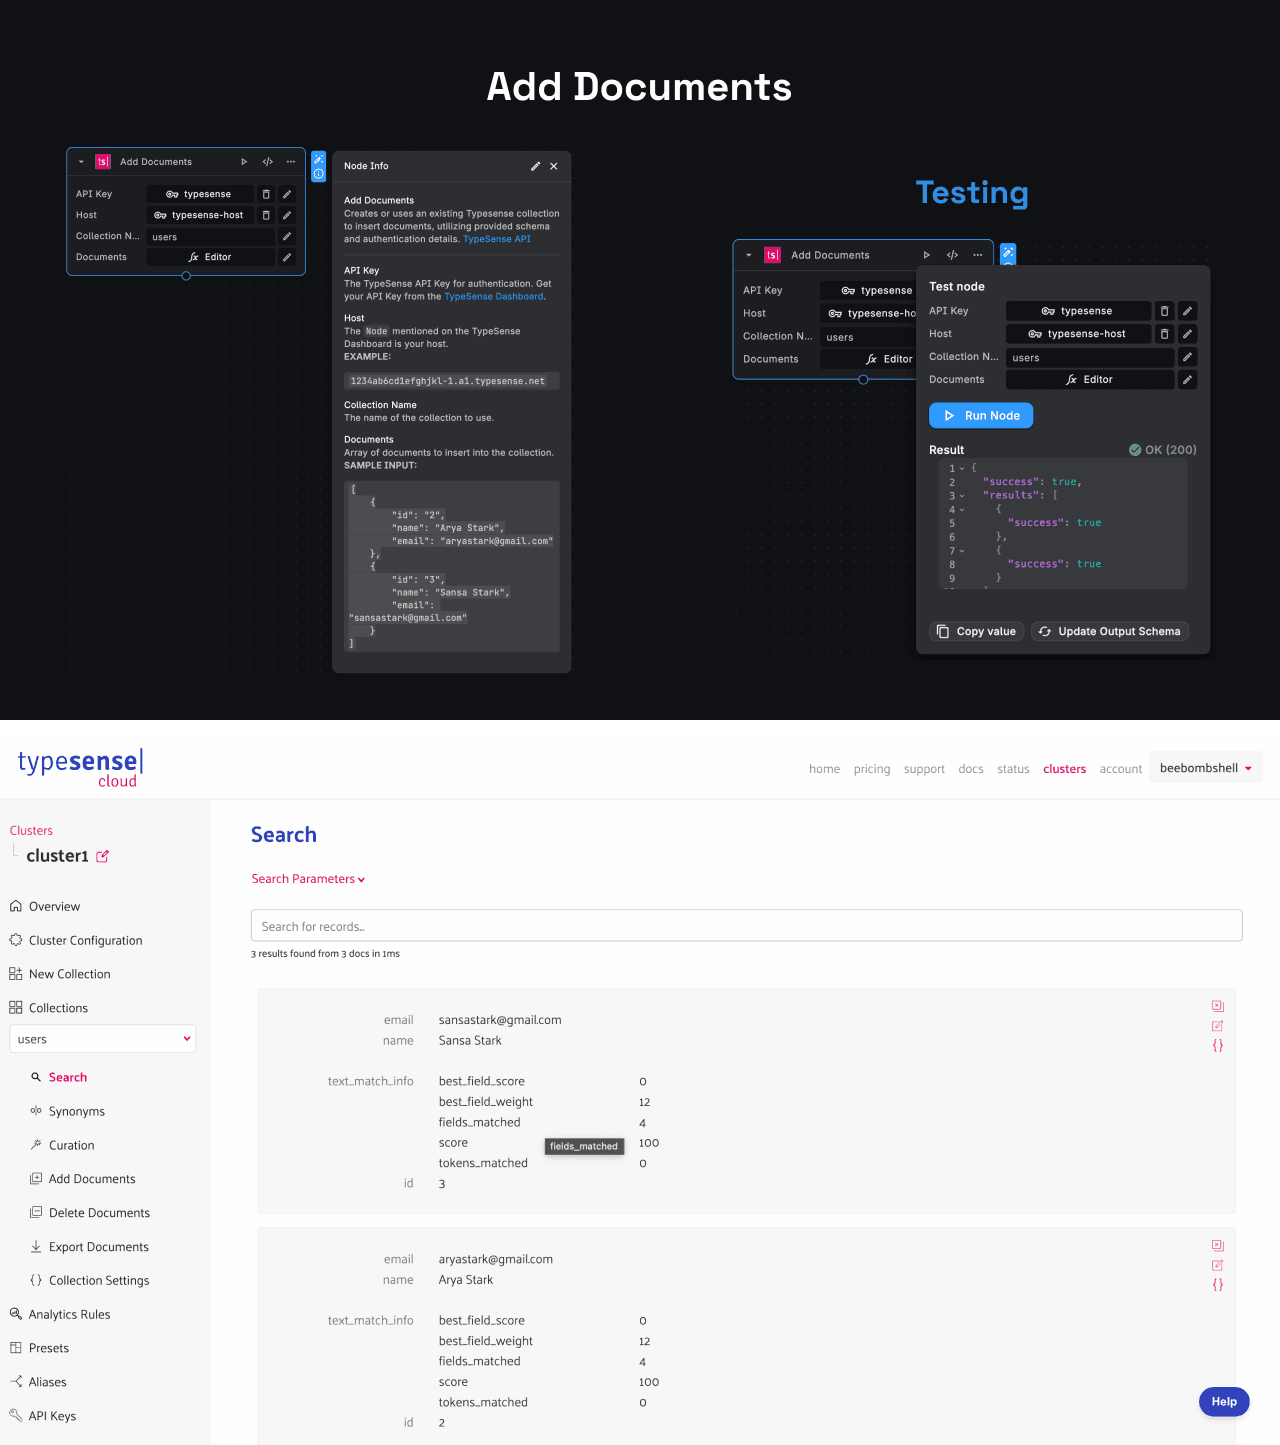Edit Documents field in node beside Node Info

287,257
